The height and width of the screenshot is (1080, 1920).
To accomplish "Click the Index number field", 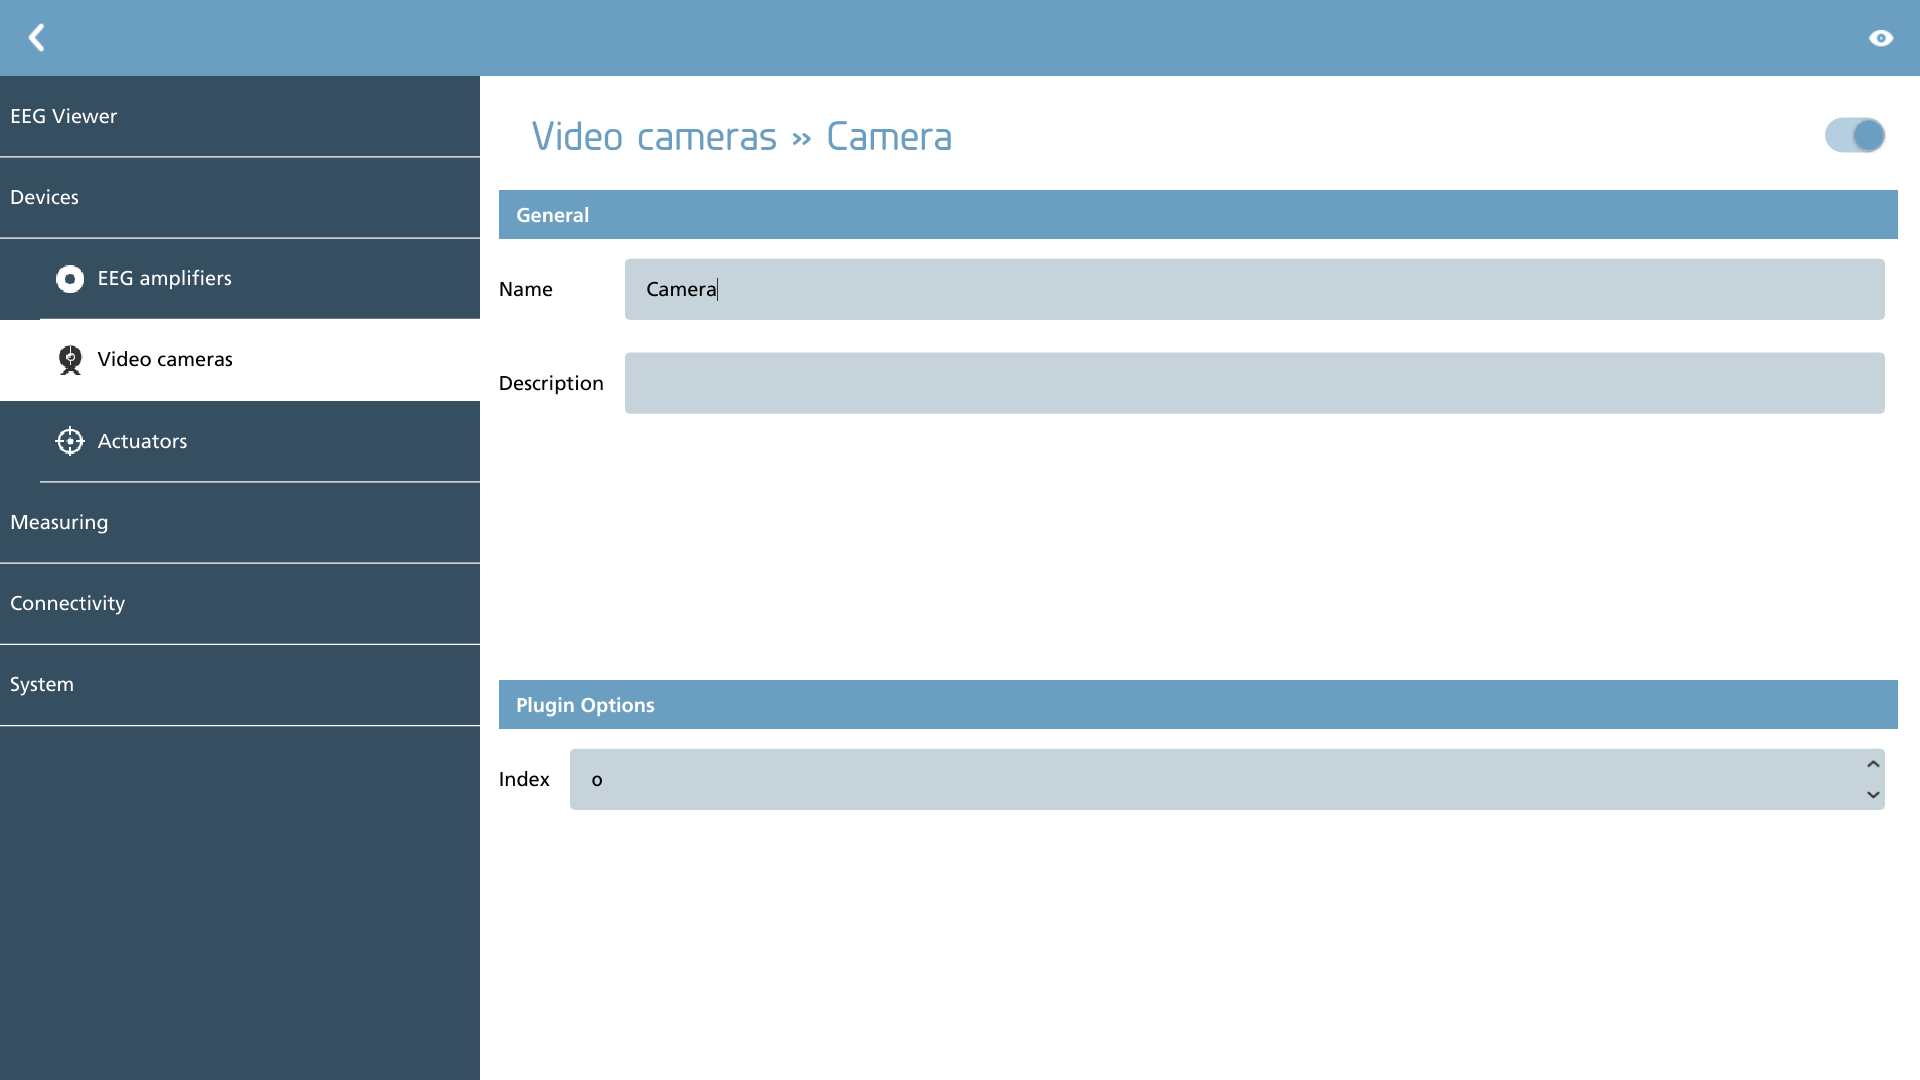I will point(1227,779).
